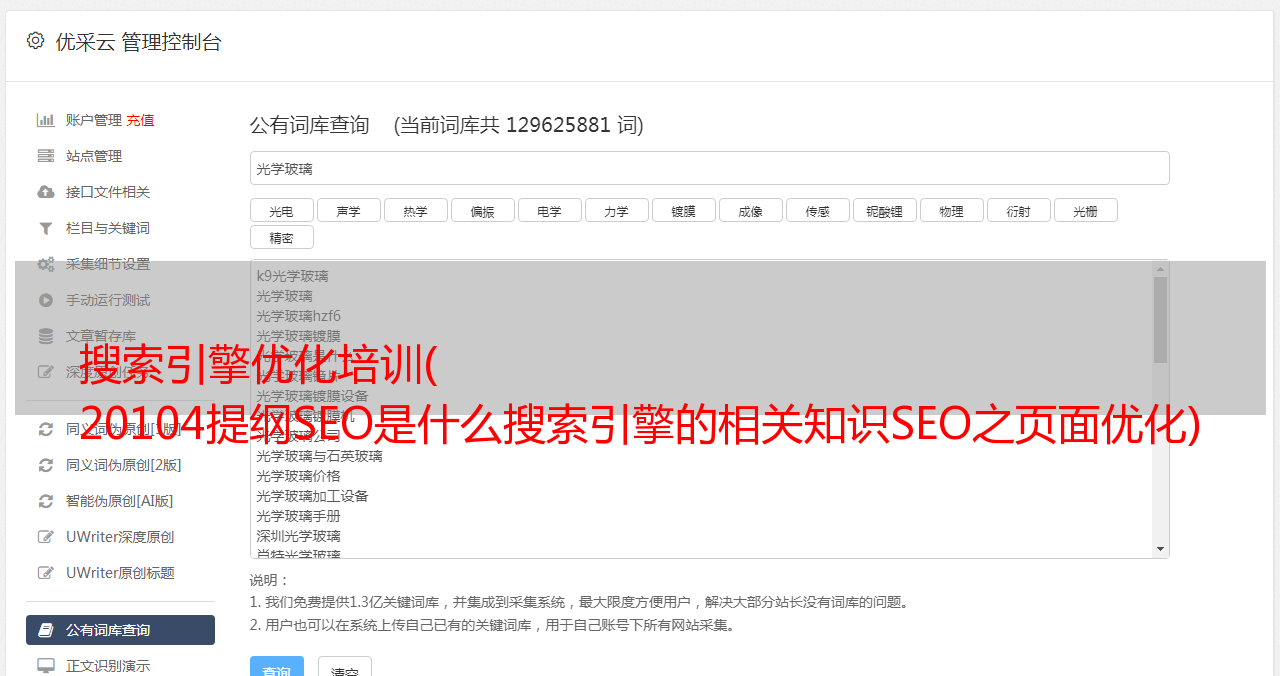Choose the 热学 tag button

(415, 210)
